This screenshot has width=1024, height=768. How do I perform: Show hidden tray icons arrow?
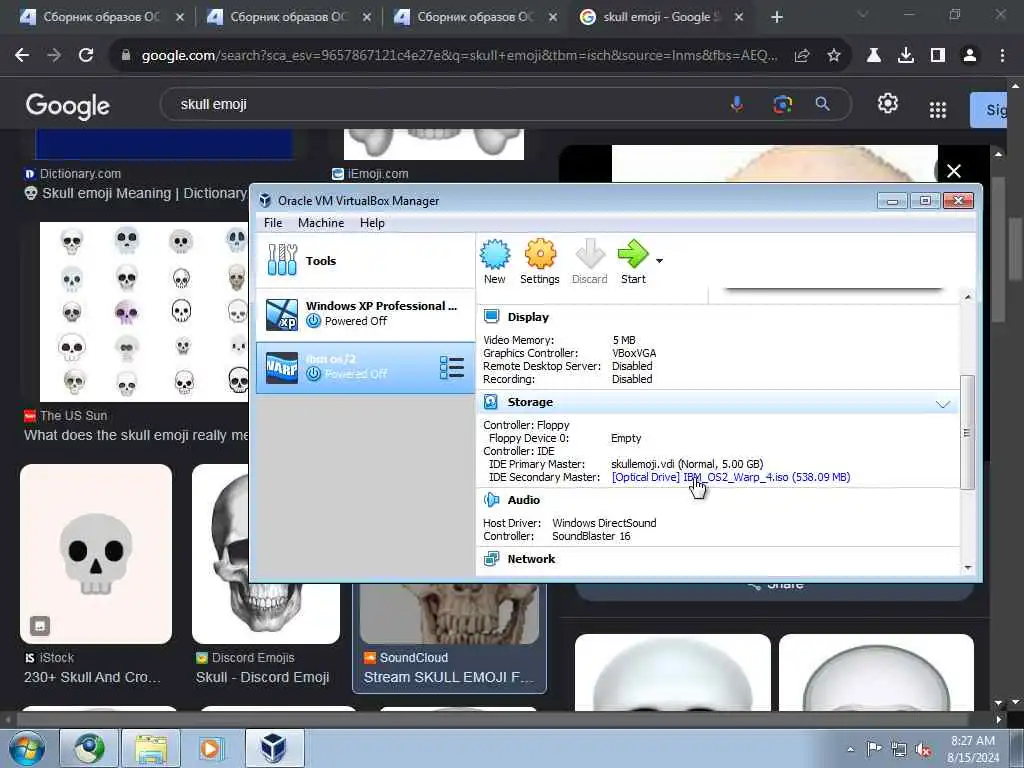tap(850, 750)
